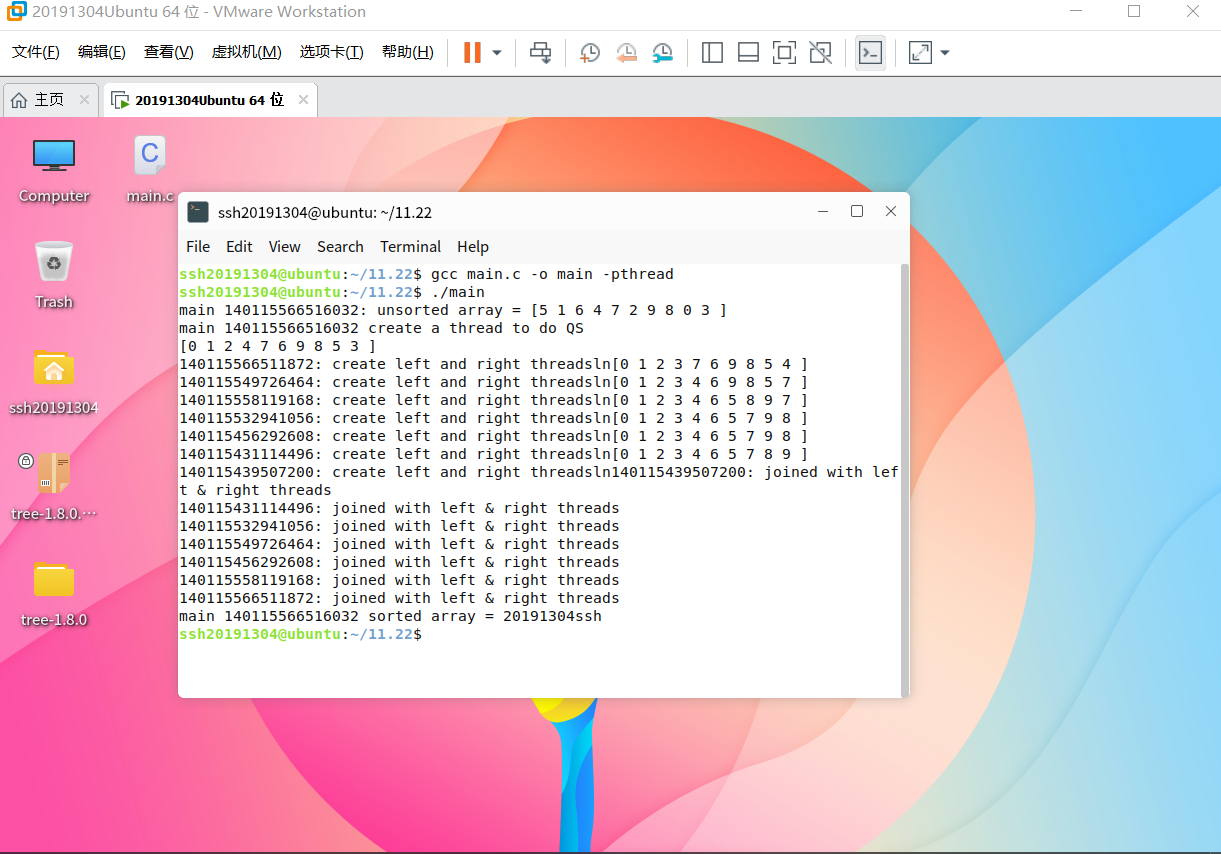Click the VMware Workstation title bar icon
The width and height of the screenshot is (1221, 854).
tap(16, 12)
